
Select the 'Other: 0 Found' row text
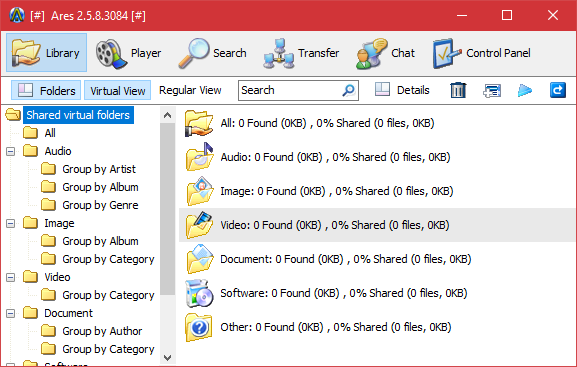(336, 327)
